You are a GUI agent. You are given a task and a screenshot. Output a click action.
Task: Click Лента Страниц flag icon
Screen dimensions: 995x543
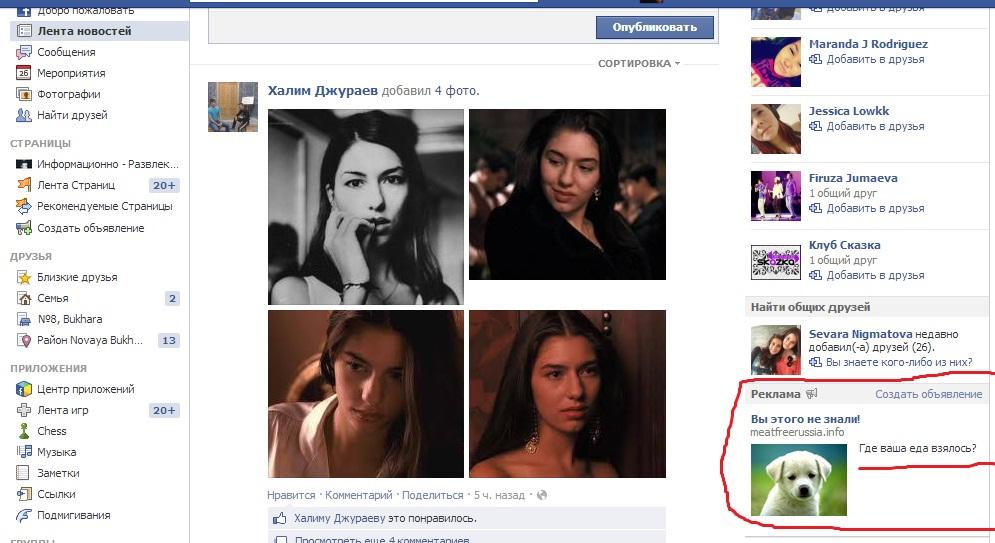click(23, 185)
